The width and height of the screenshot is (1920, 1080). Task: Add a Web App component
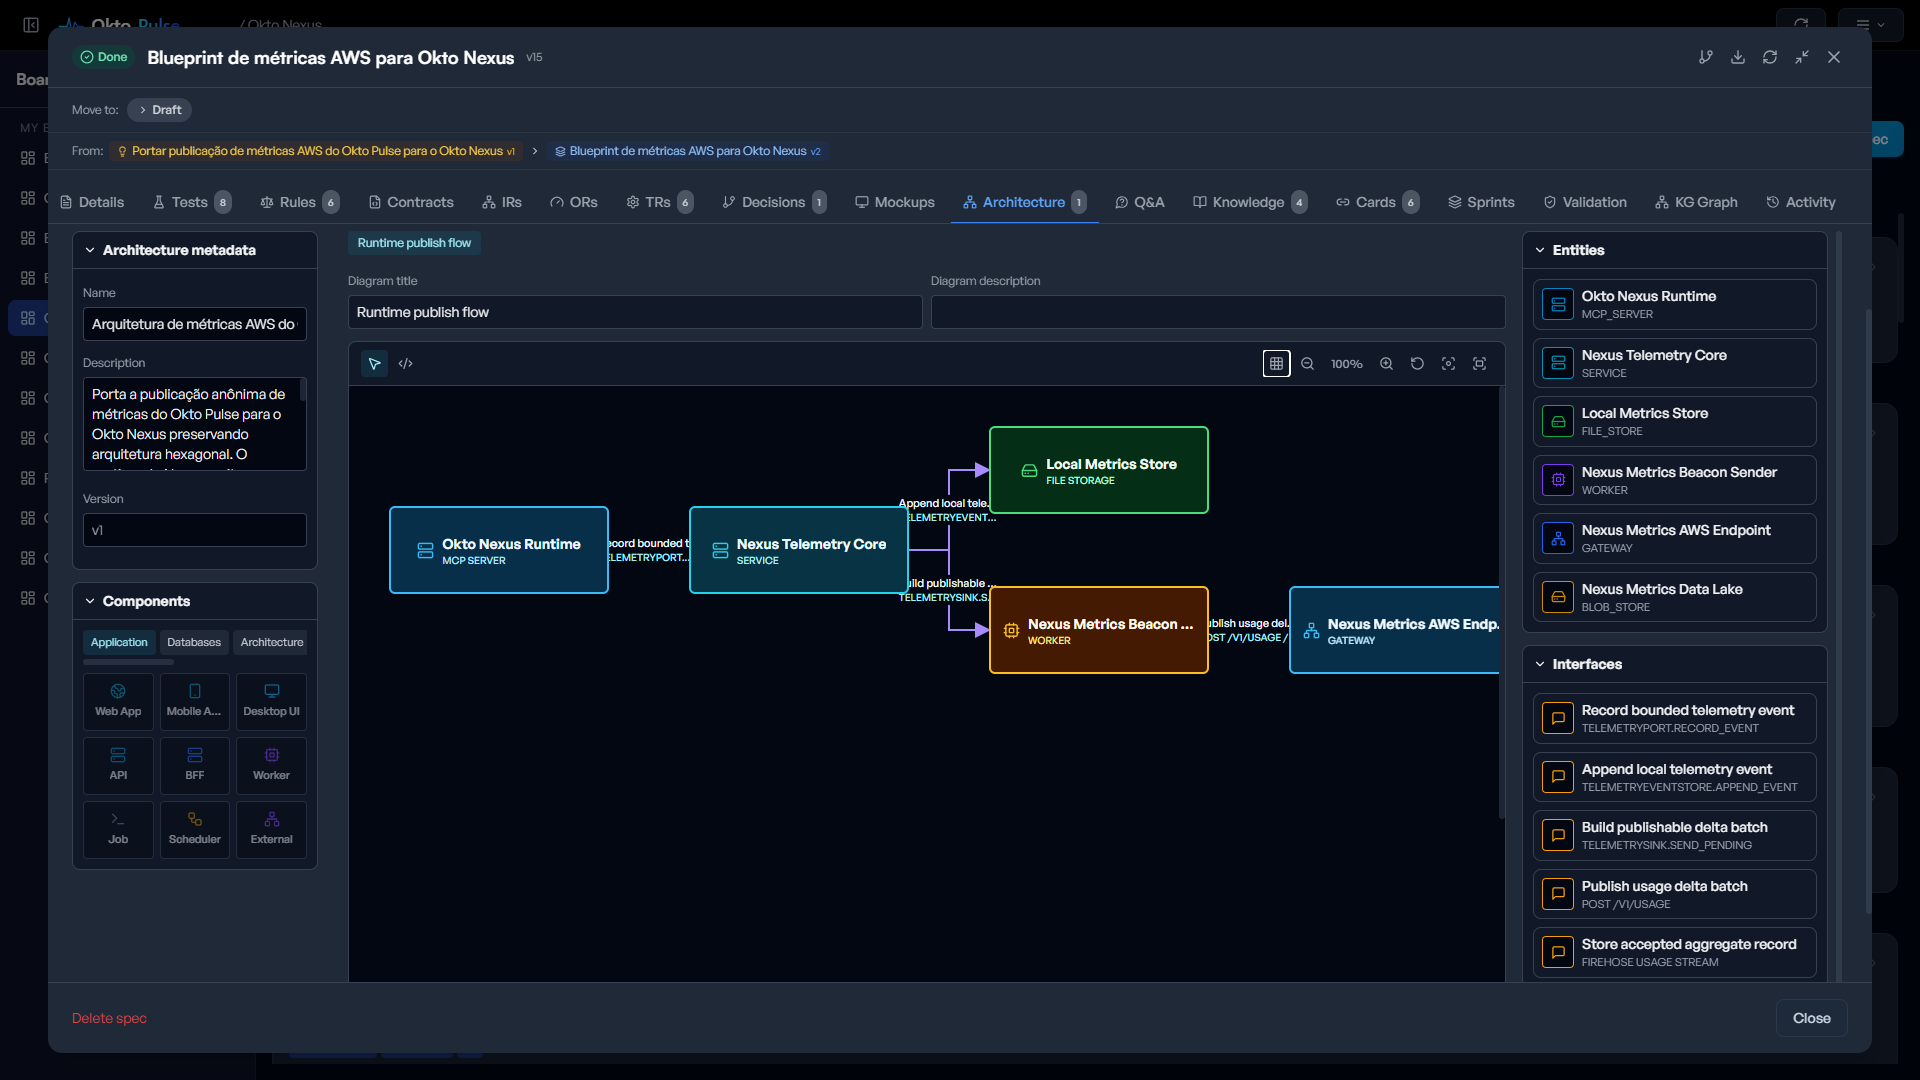(118, 701)
